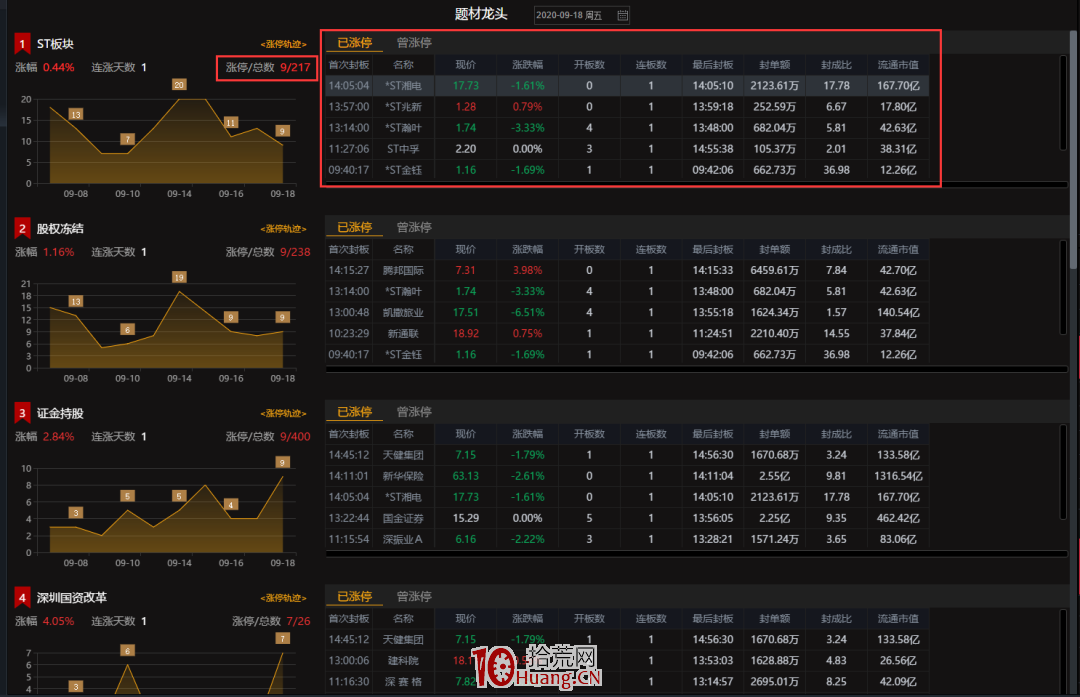The height and width of the screenshot is (697, 1080).
Task: Click the rank 2 badge beside 股权冻结
Action: [22, 229]
